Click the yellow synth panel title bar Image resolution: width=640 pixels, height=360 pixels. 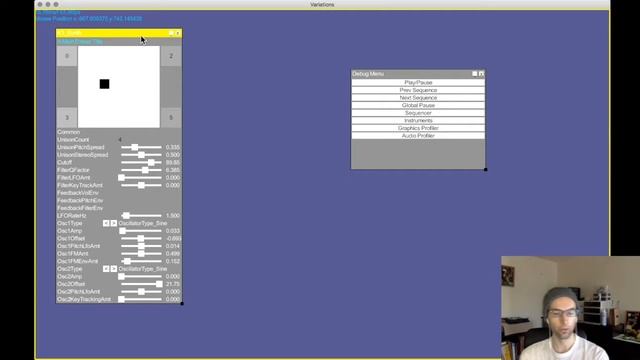click(x=119, y=33)
